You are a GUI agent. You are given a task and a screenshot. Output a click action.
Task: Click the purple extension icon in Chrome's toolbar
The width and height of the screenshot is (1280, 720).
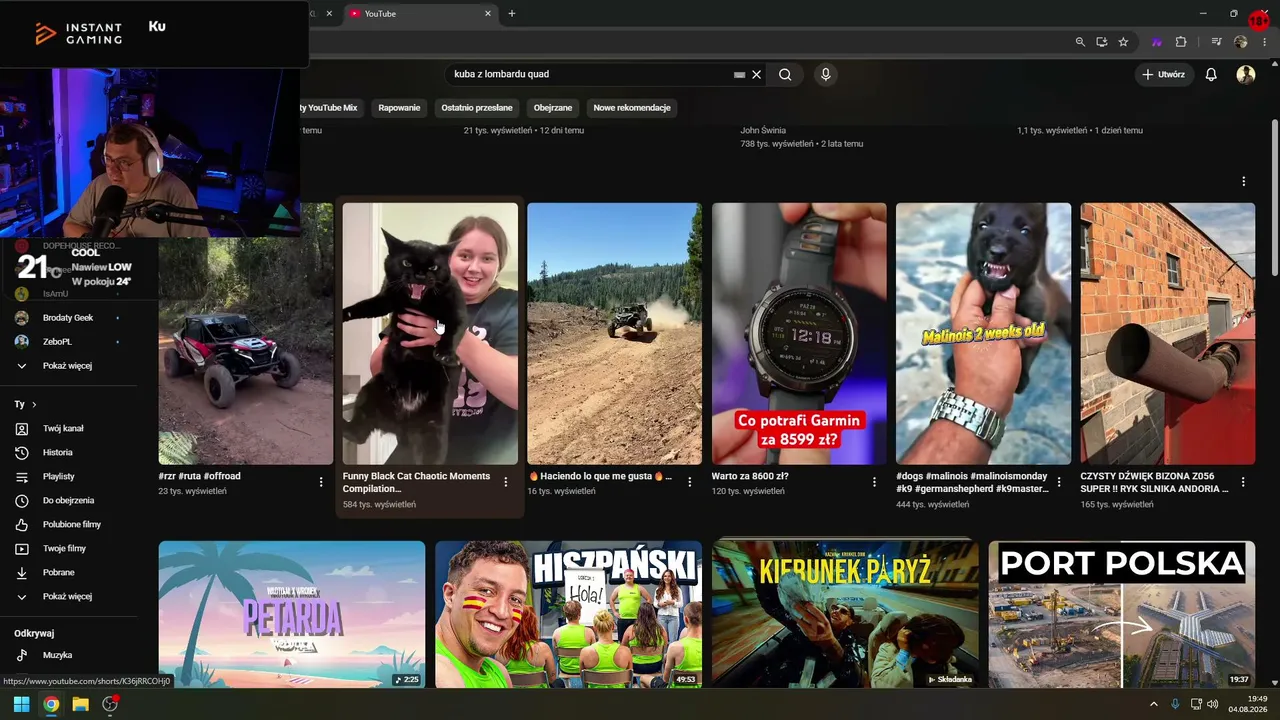pyautogui.click(x=1157, y=42)
